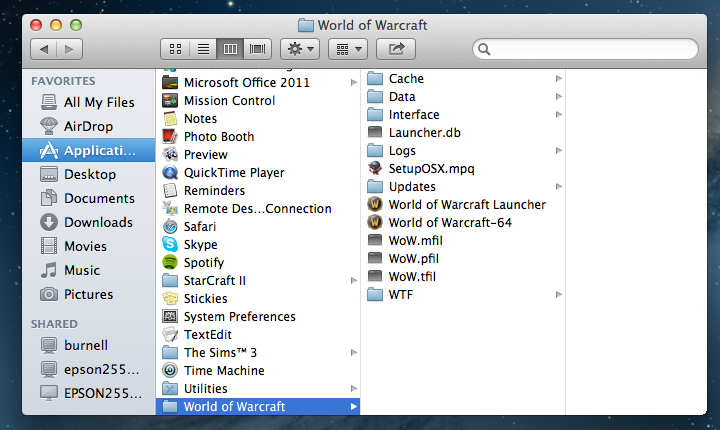Select the WTF folder

[400, 294]
